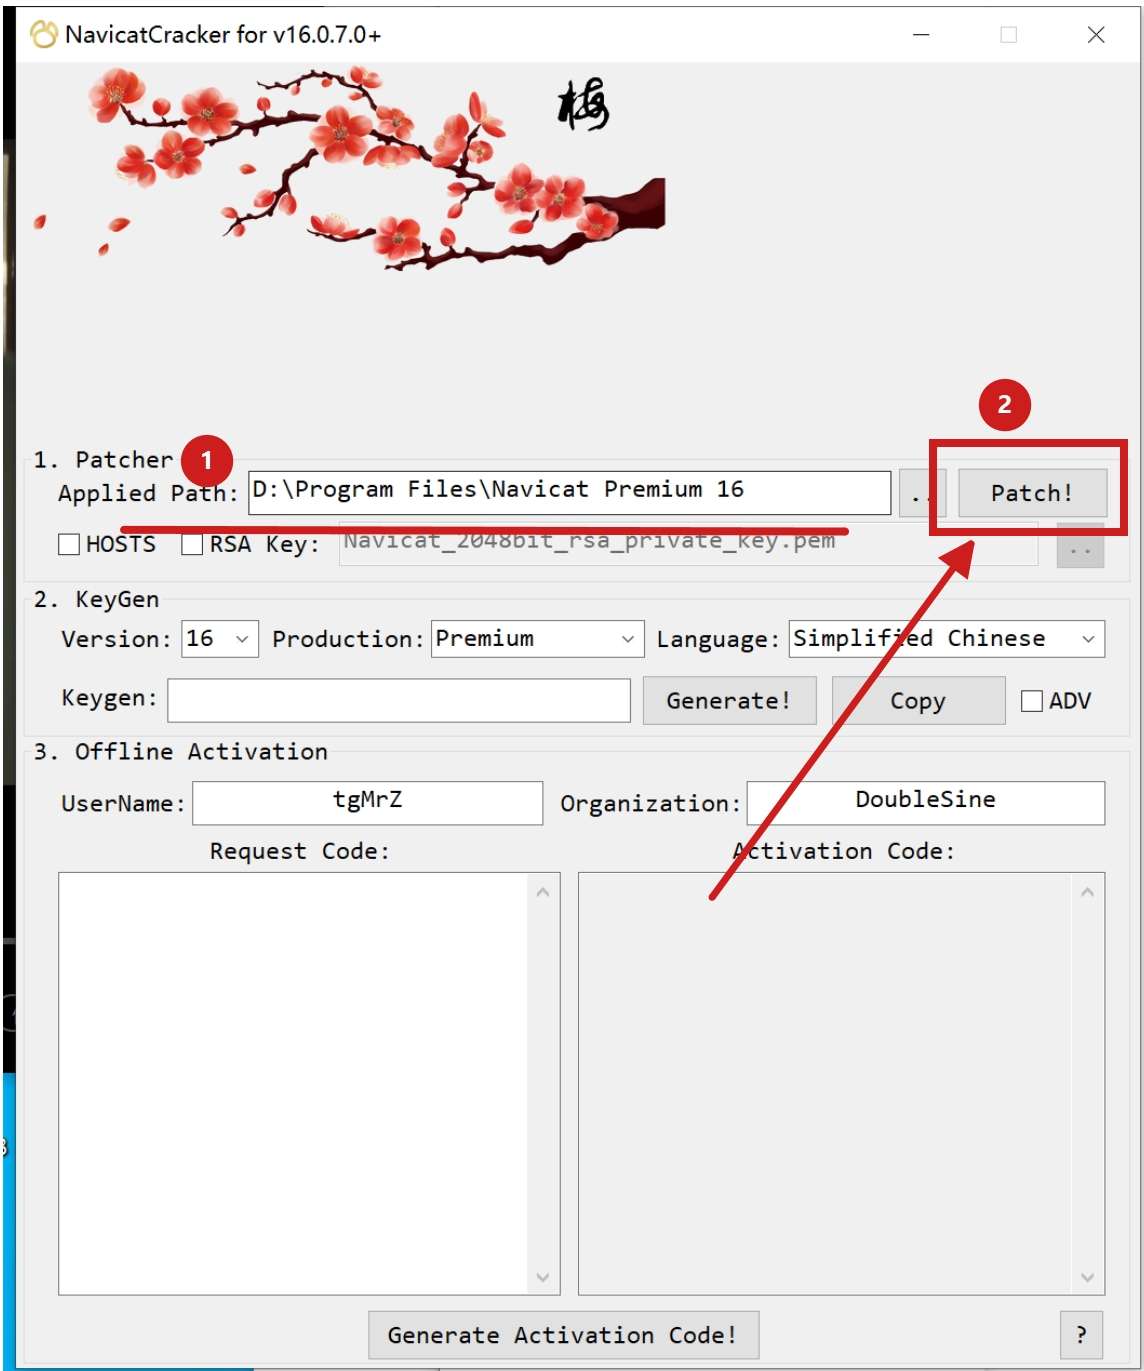Browse for RSA key file button

(x=1080, y=546)
